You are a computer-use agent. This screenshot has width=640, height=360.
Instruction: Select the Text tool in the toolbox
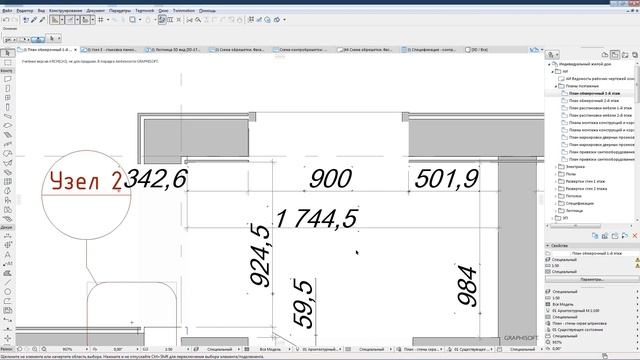7,254
